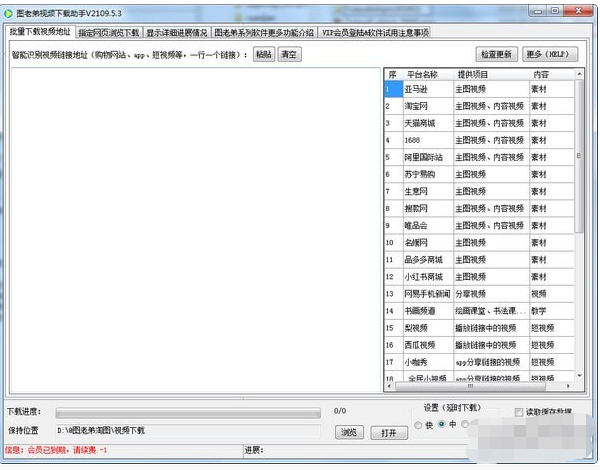Toggle the 读取缓存数据 checkbox
600x470 pixels.
(x=519, y=412)
